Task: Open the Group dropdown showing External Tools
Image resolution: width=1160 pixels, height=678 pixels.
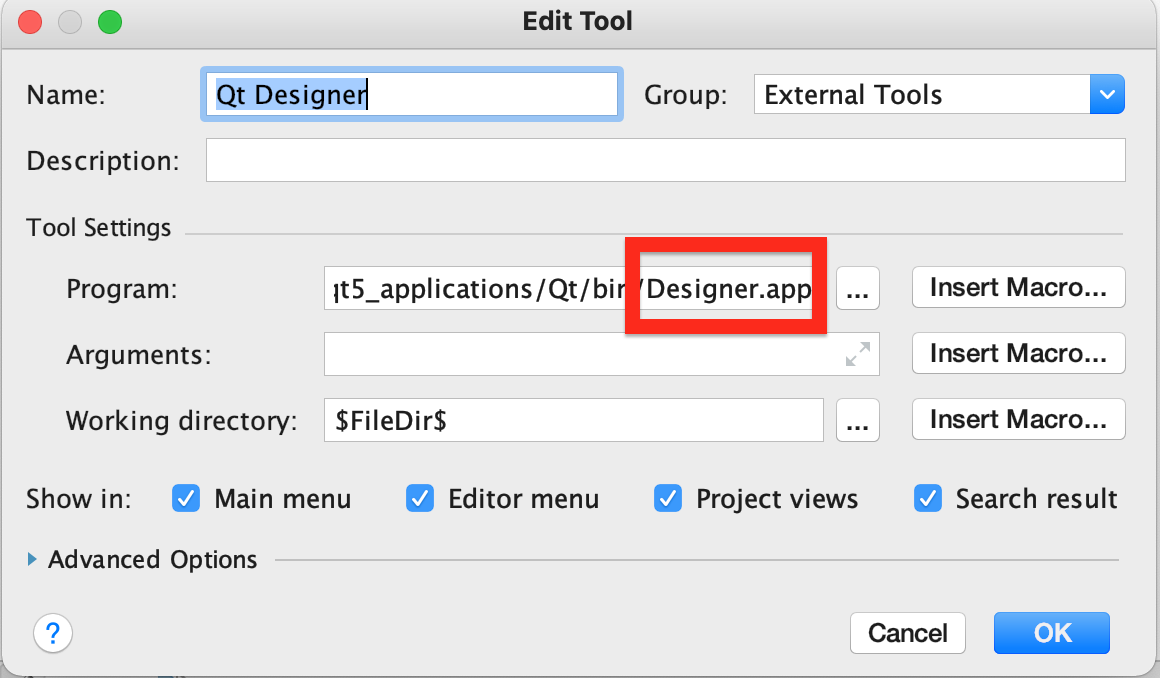Action: click(939, 95)
